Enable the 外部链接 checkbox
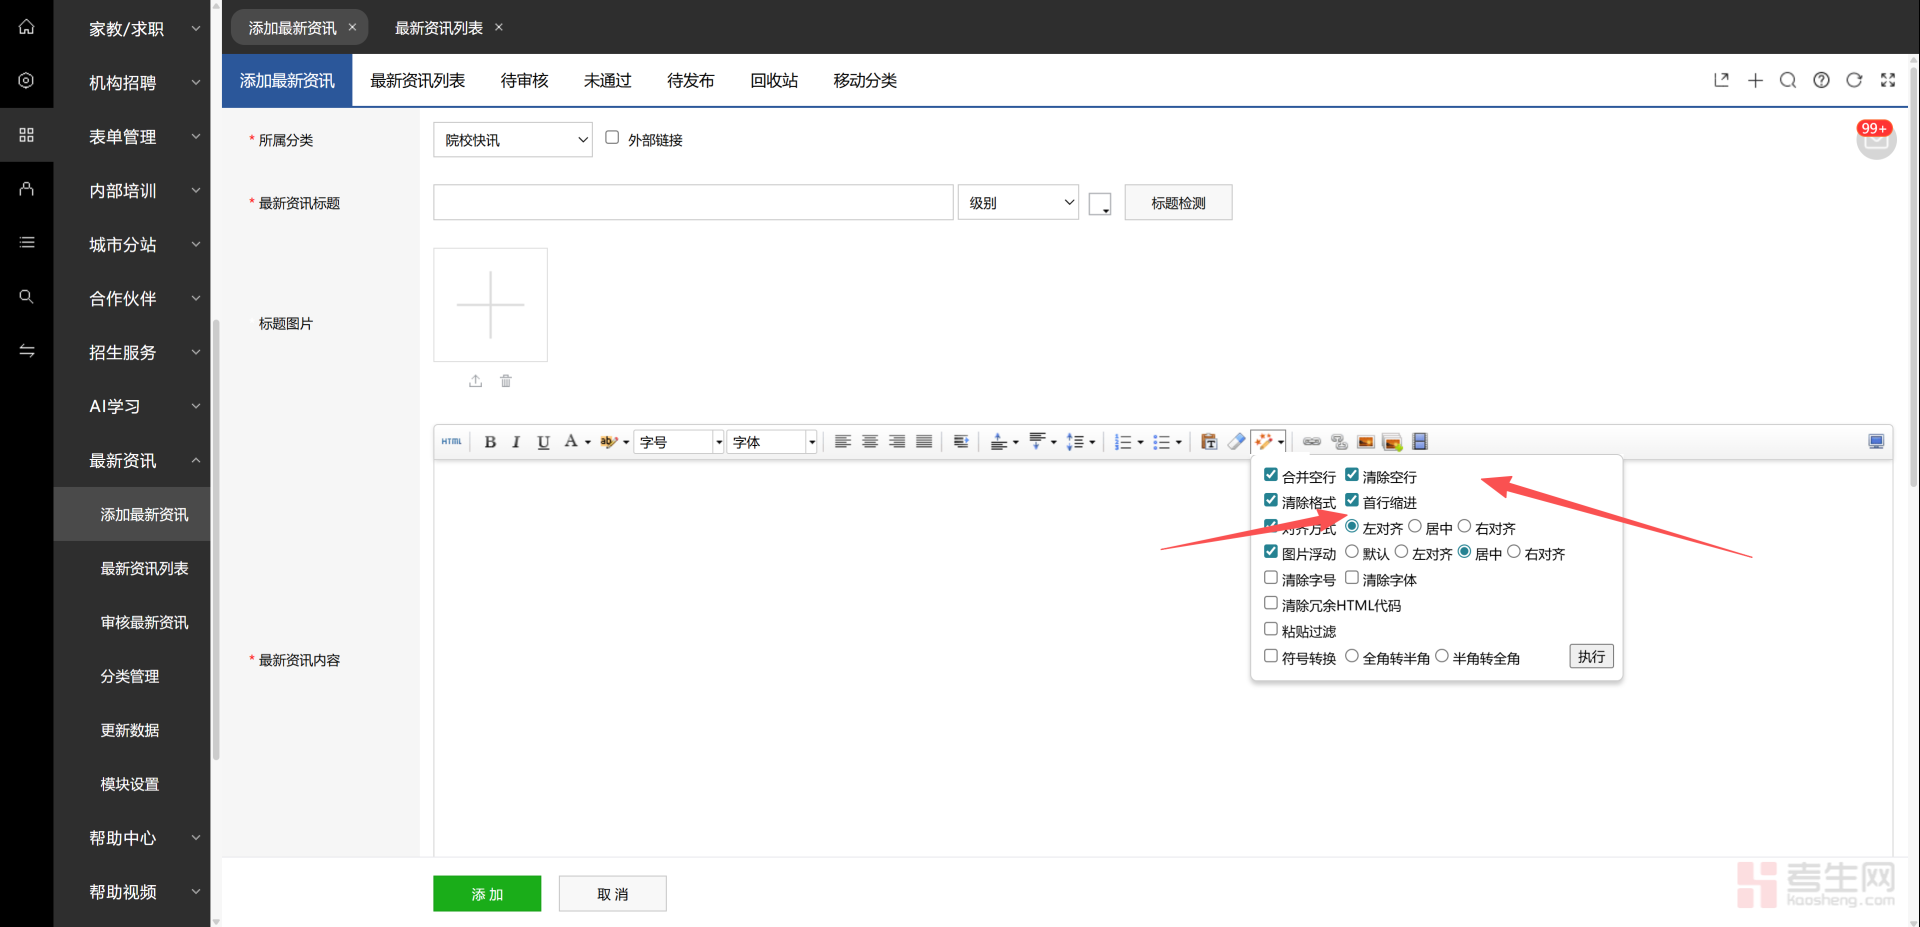 (612, 138)
